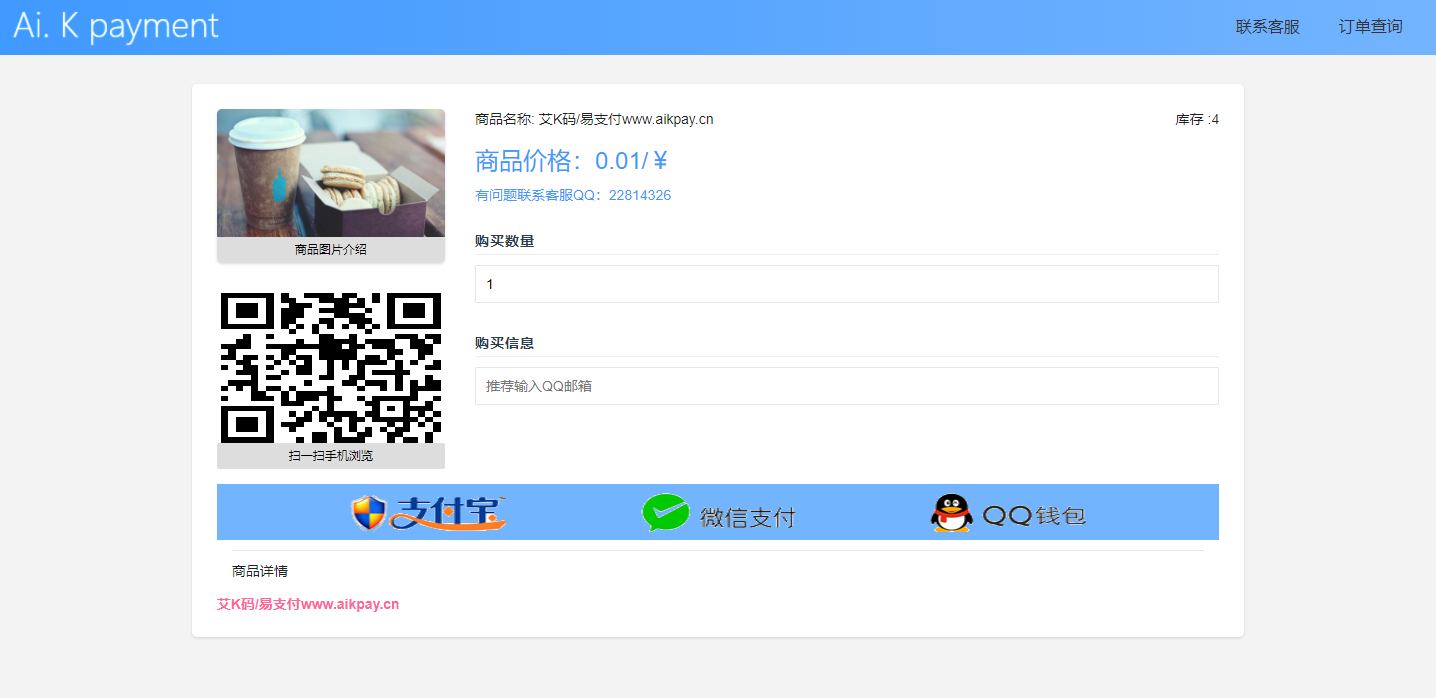Open the coffee cup product image
The height and width of the screenshot is (698, 1436).
tap(331, 173)
